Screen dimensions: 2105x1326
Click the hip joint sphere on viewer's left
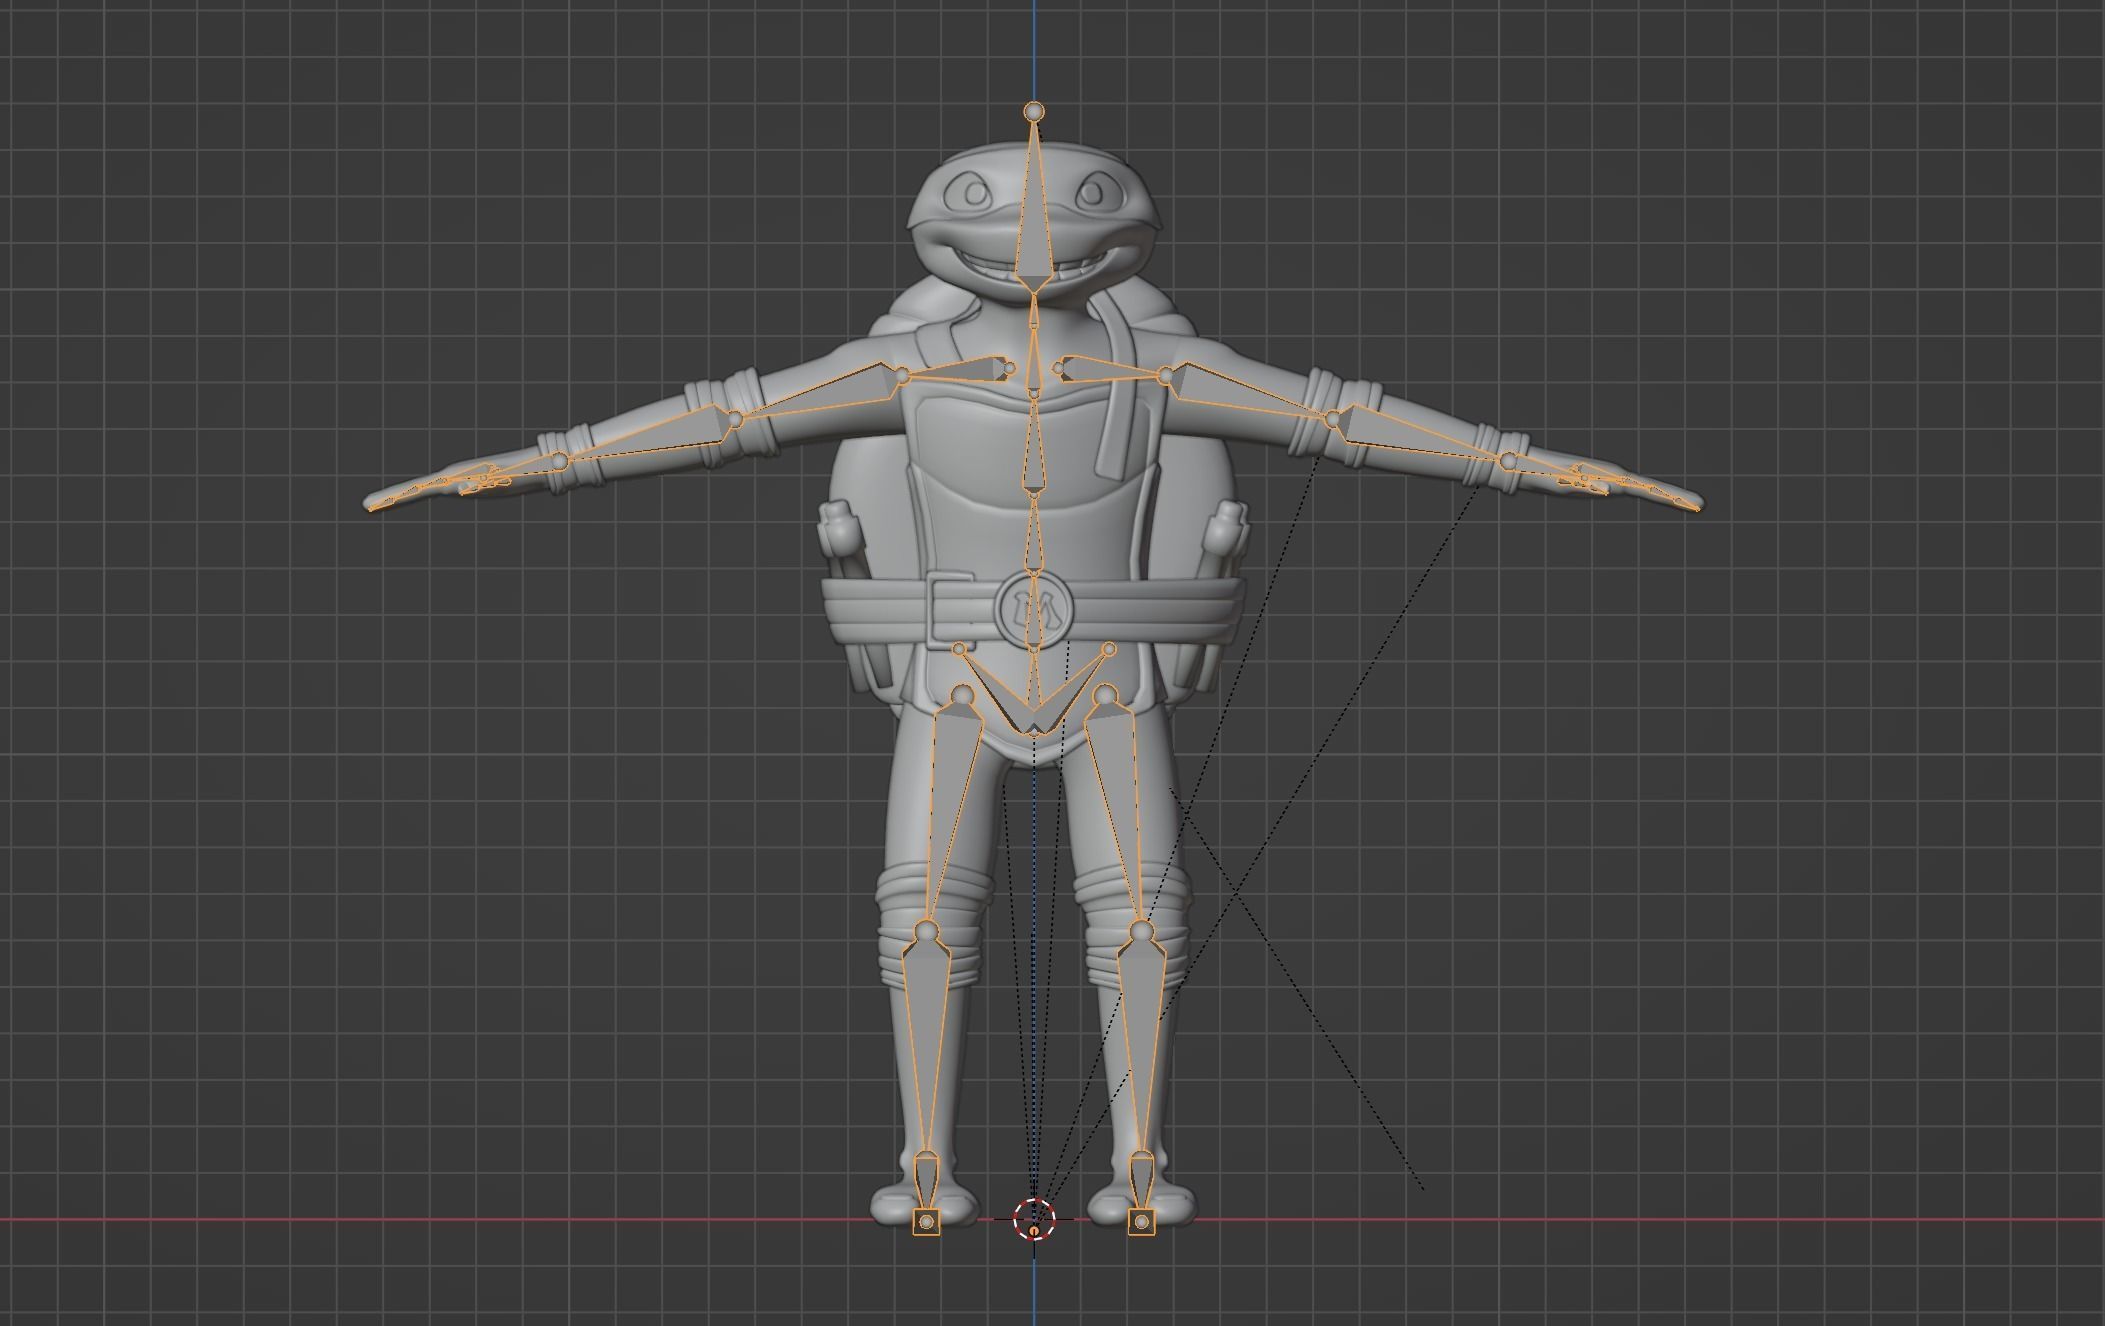tap(963, 695)
